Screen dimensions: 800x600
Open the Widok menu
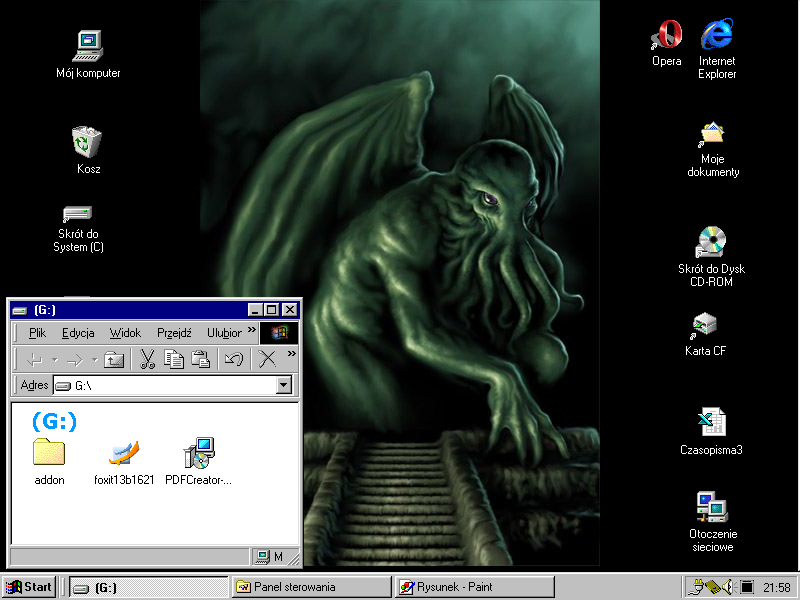(125, 333)
